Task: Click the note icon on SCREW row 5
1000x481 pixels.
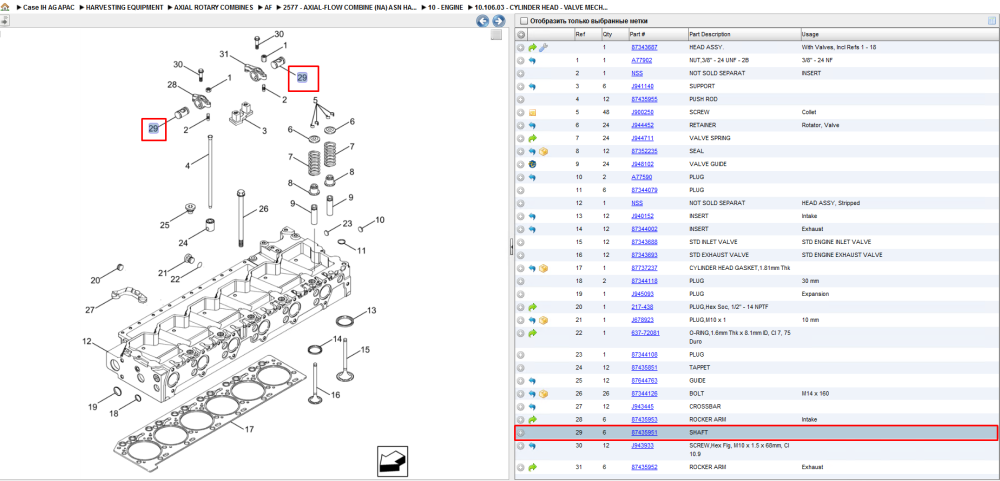Action: pos(532,112)
